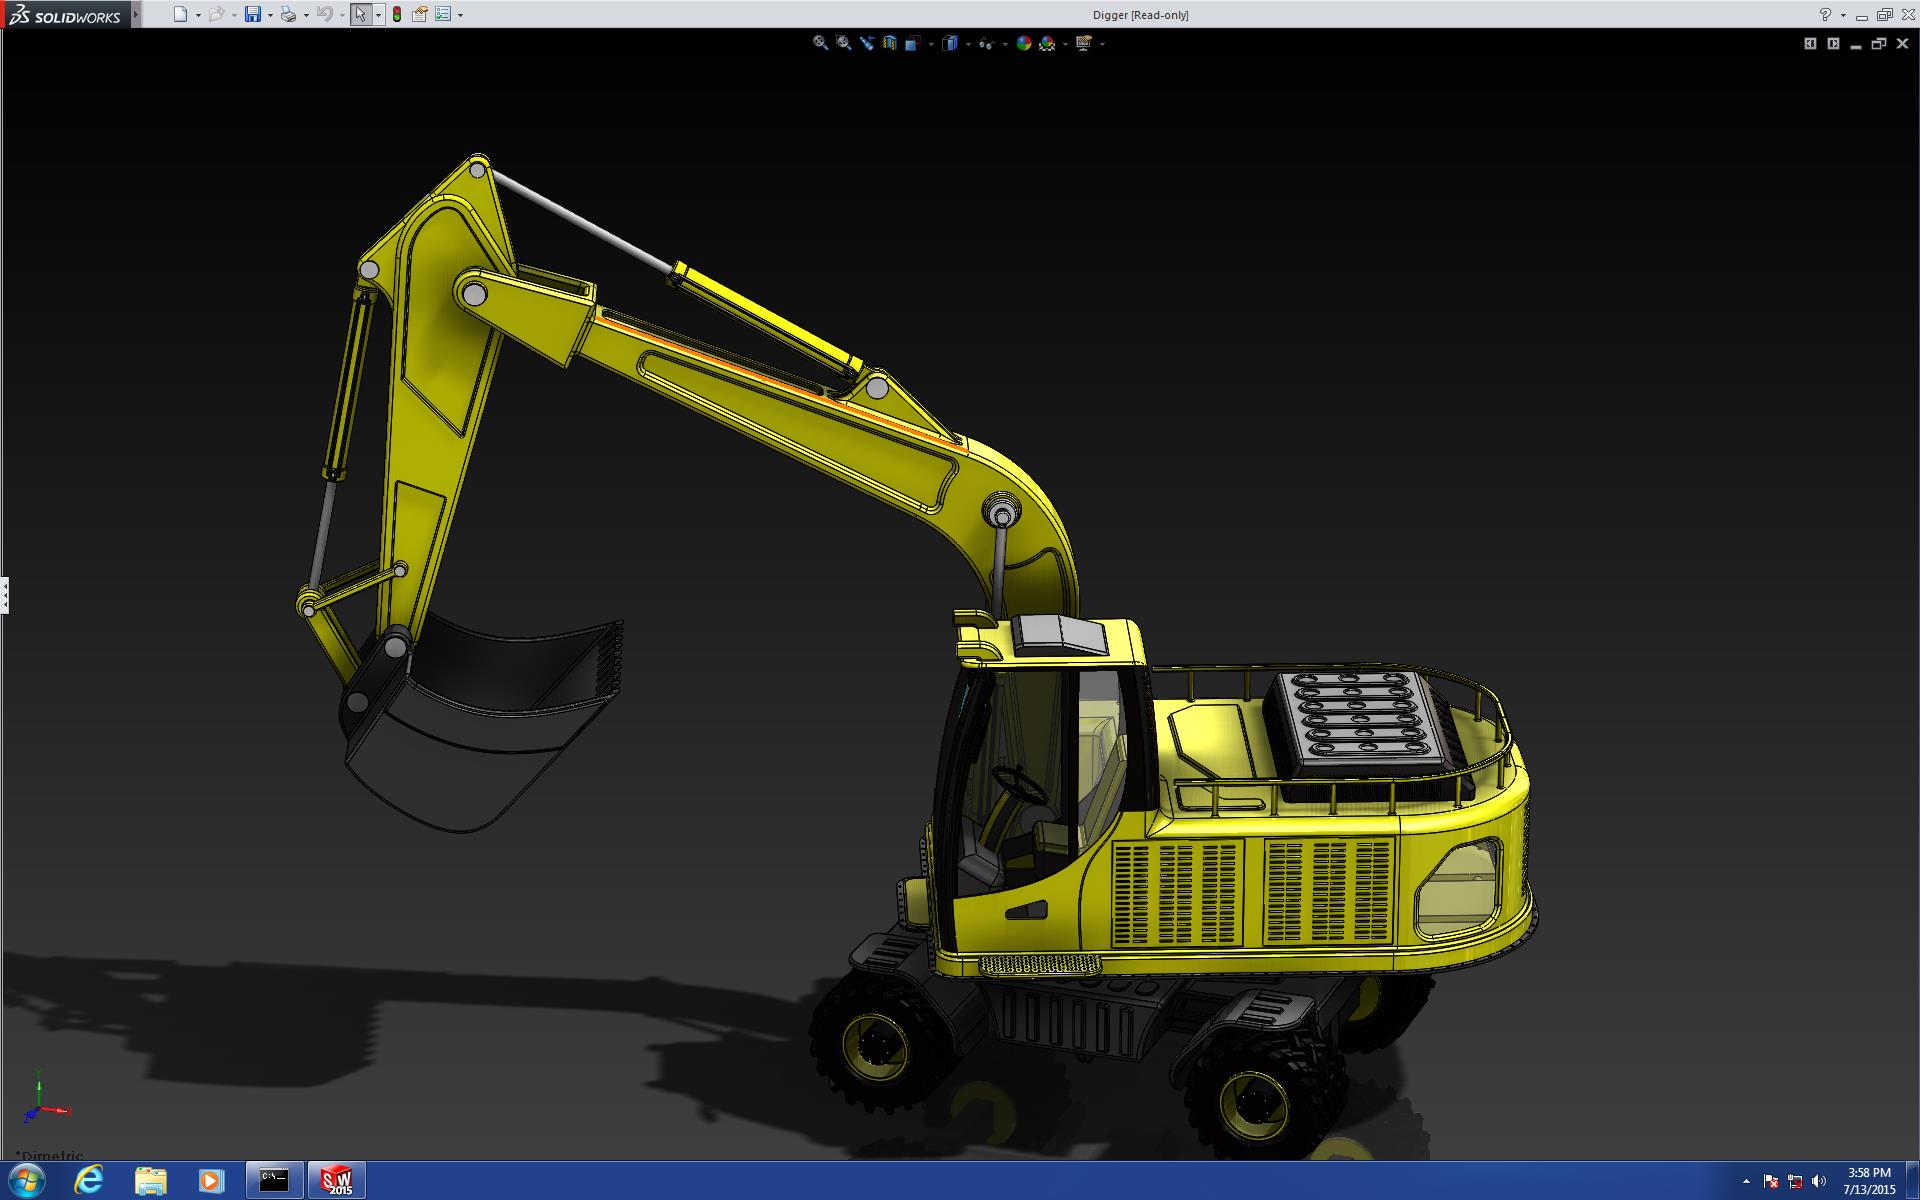Expand the Display Style dropdown arrow

coord(968,44)
